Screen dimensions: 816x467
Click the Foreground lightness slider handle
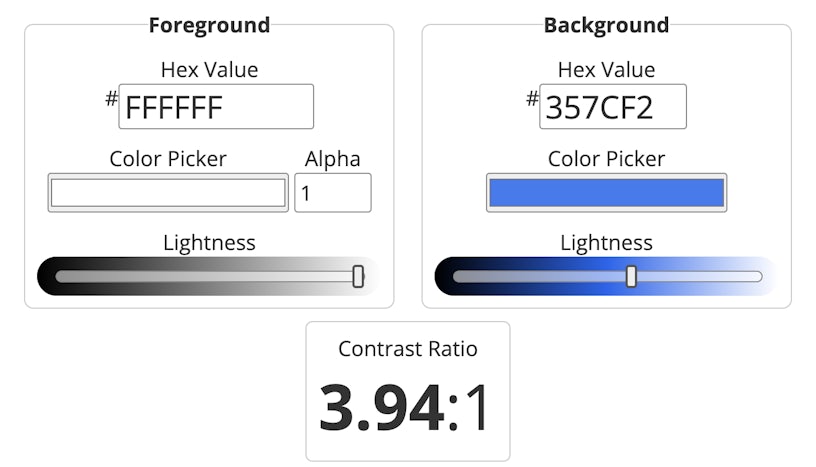(358, 277)
